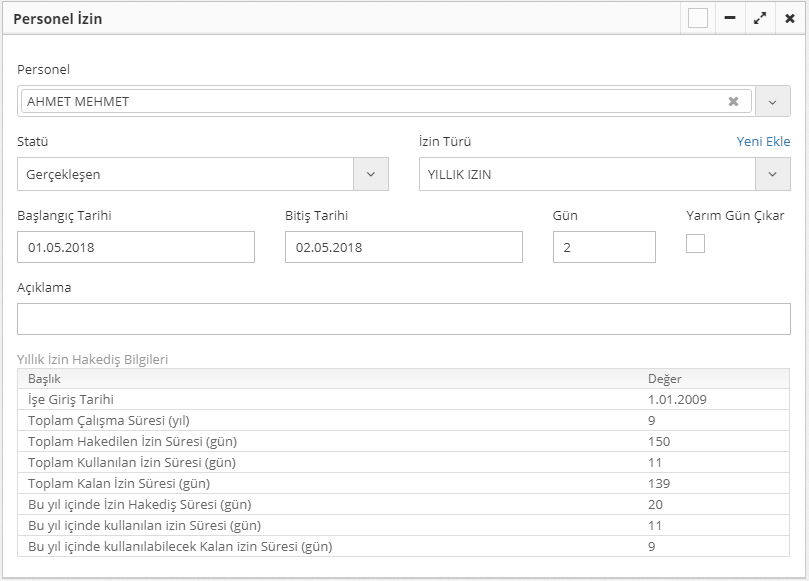The image size is (809, 581).
Task: Minimize the Personel İzin window
Action: tap(730, 18)
